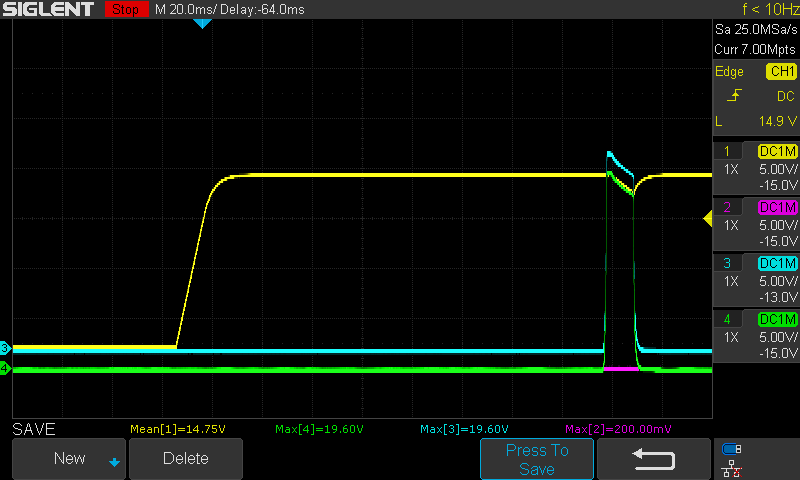800x480 pixels.
Task: Click channel 2 number label
Action: [x=727, y=207]
